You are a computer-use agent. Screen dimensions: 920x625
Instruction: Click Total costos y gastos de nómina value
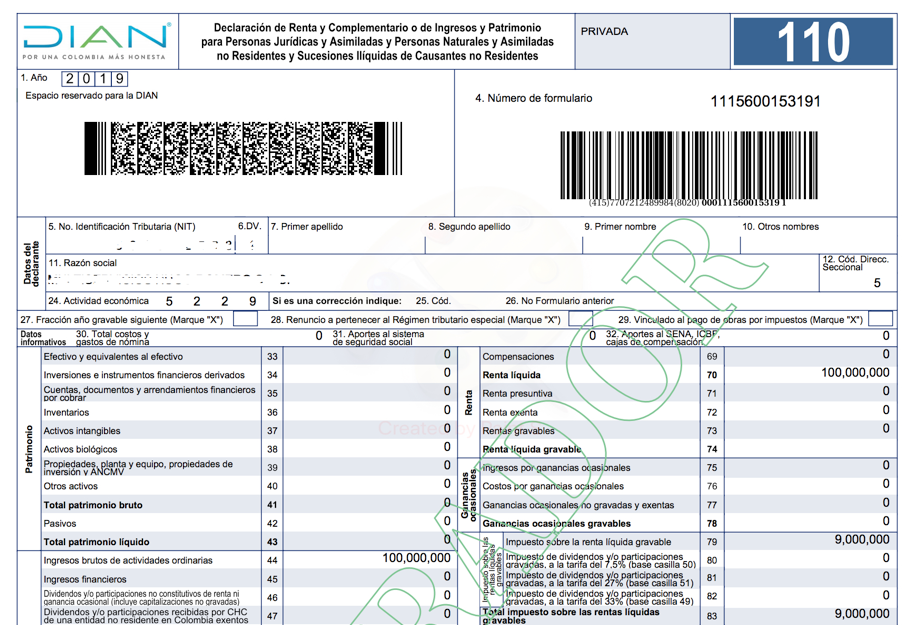pos(319,336)
